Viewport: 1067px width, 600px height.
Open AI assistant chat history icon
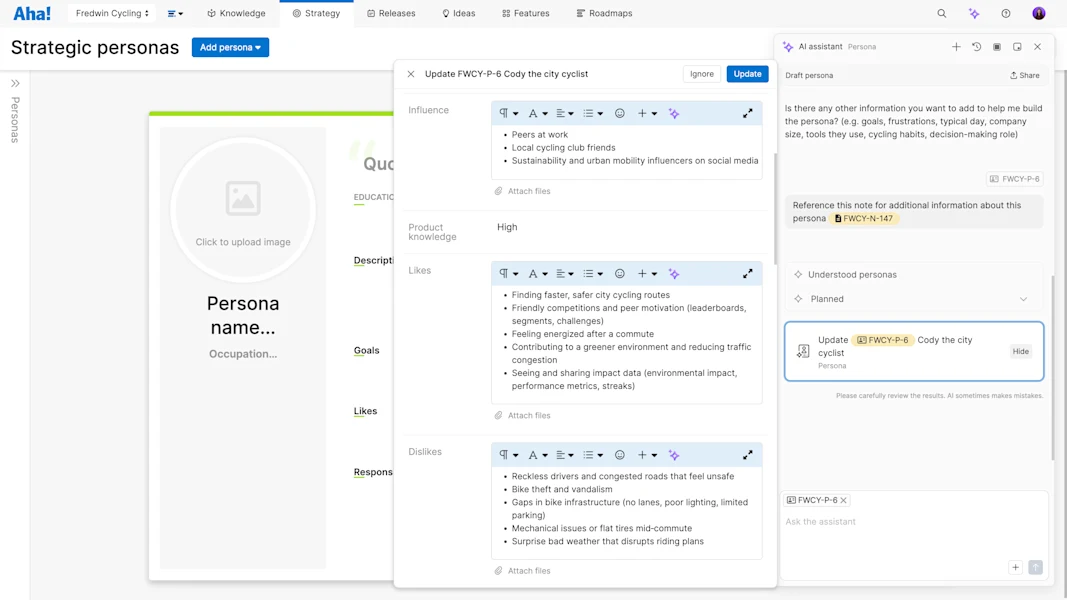976,47
